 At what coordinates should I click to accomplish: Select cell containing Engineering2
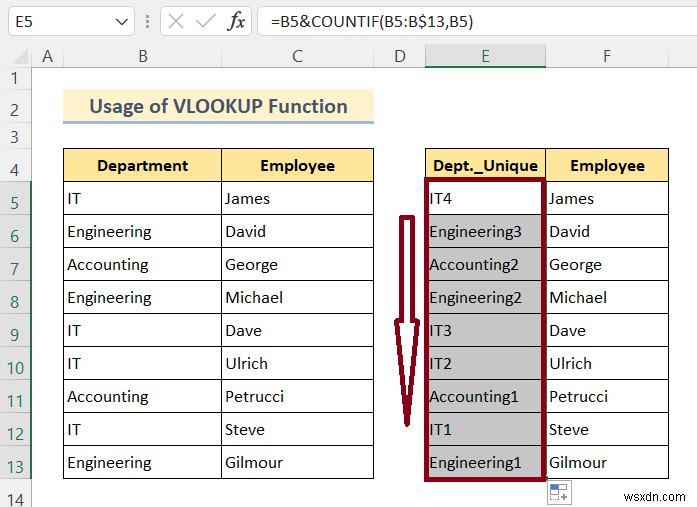tap(485, 297)
